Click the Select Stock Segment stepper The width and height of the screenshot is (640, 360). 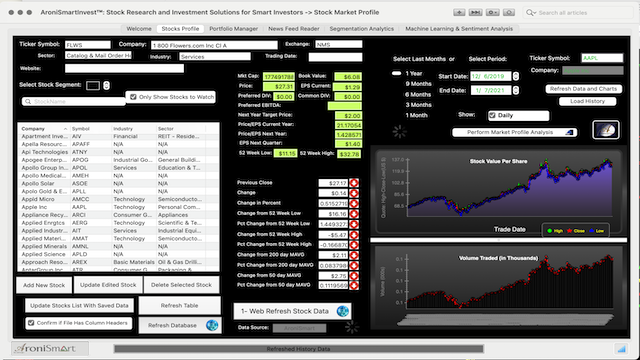107,85
